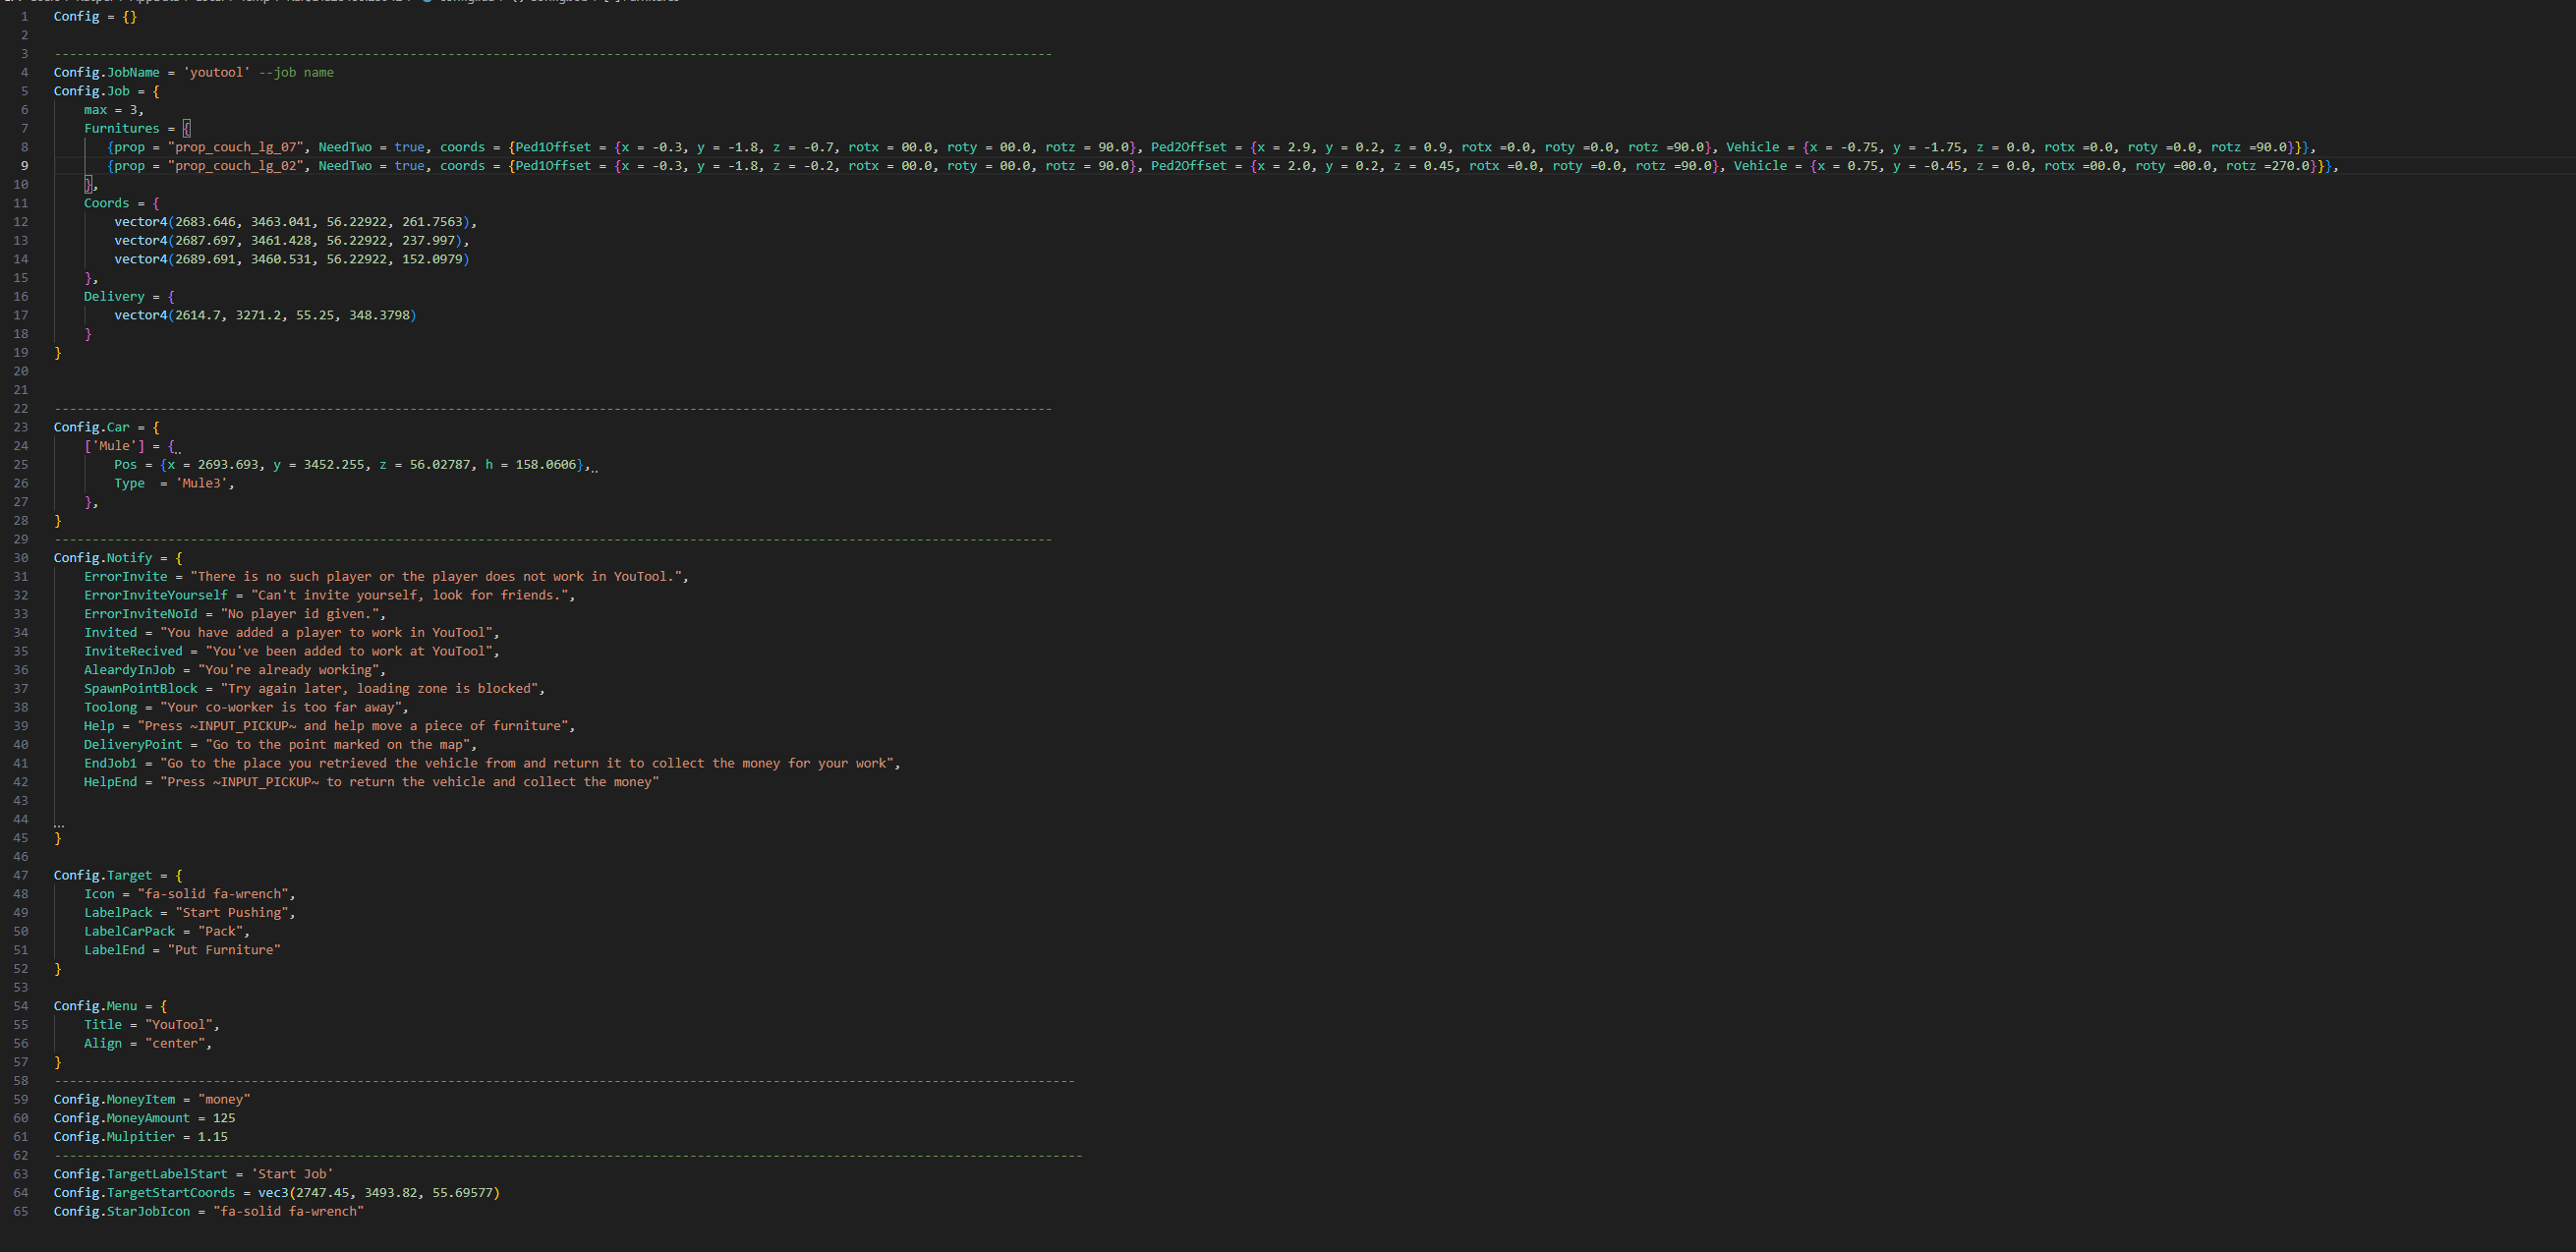Viewport: 2576px width, 1252px height.
Task: Click the 'HelpEnd' key
Action: point(110,782)
